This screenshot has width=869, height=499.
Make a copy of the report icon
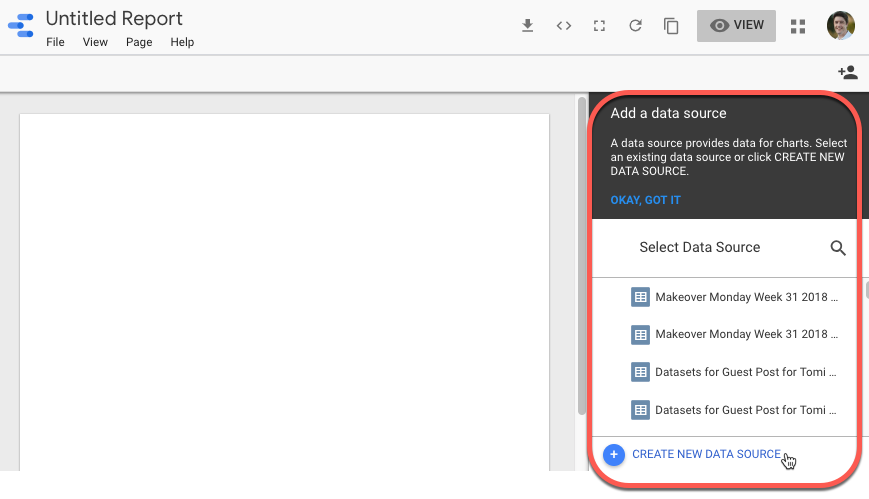(671, 26)
